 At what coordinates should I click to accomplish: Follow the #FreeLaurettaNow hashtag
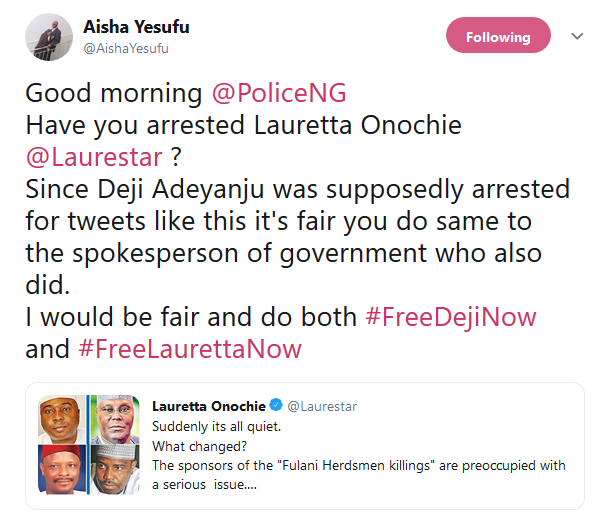tap(190, 349)
